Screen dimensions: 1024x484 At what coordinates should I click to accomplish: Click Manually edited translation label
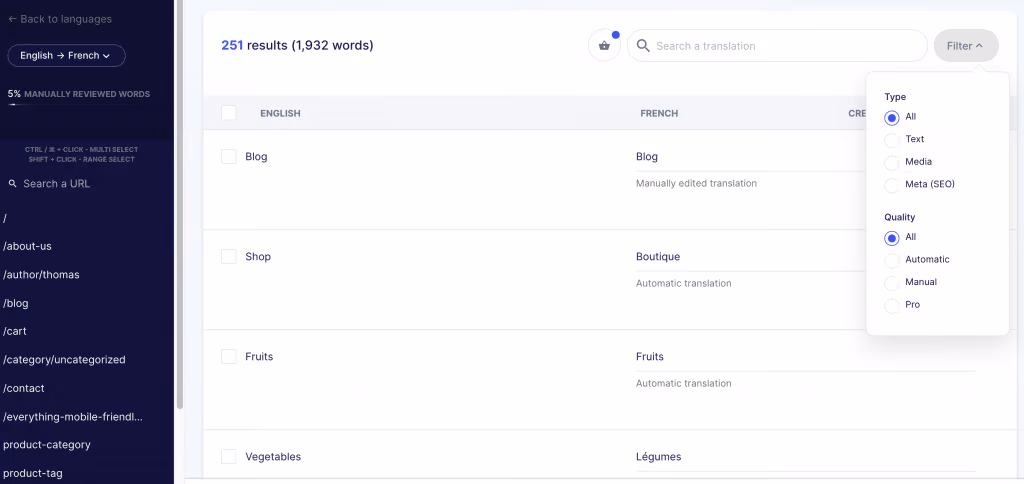(696, 184)
